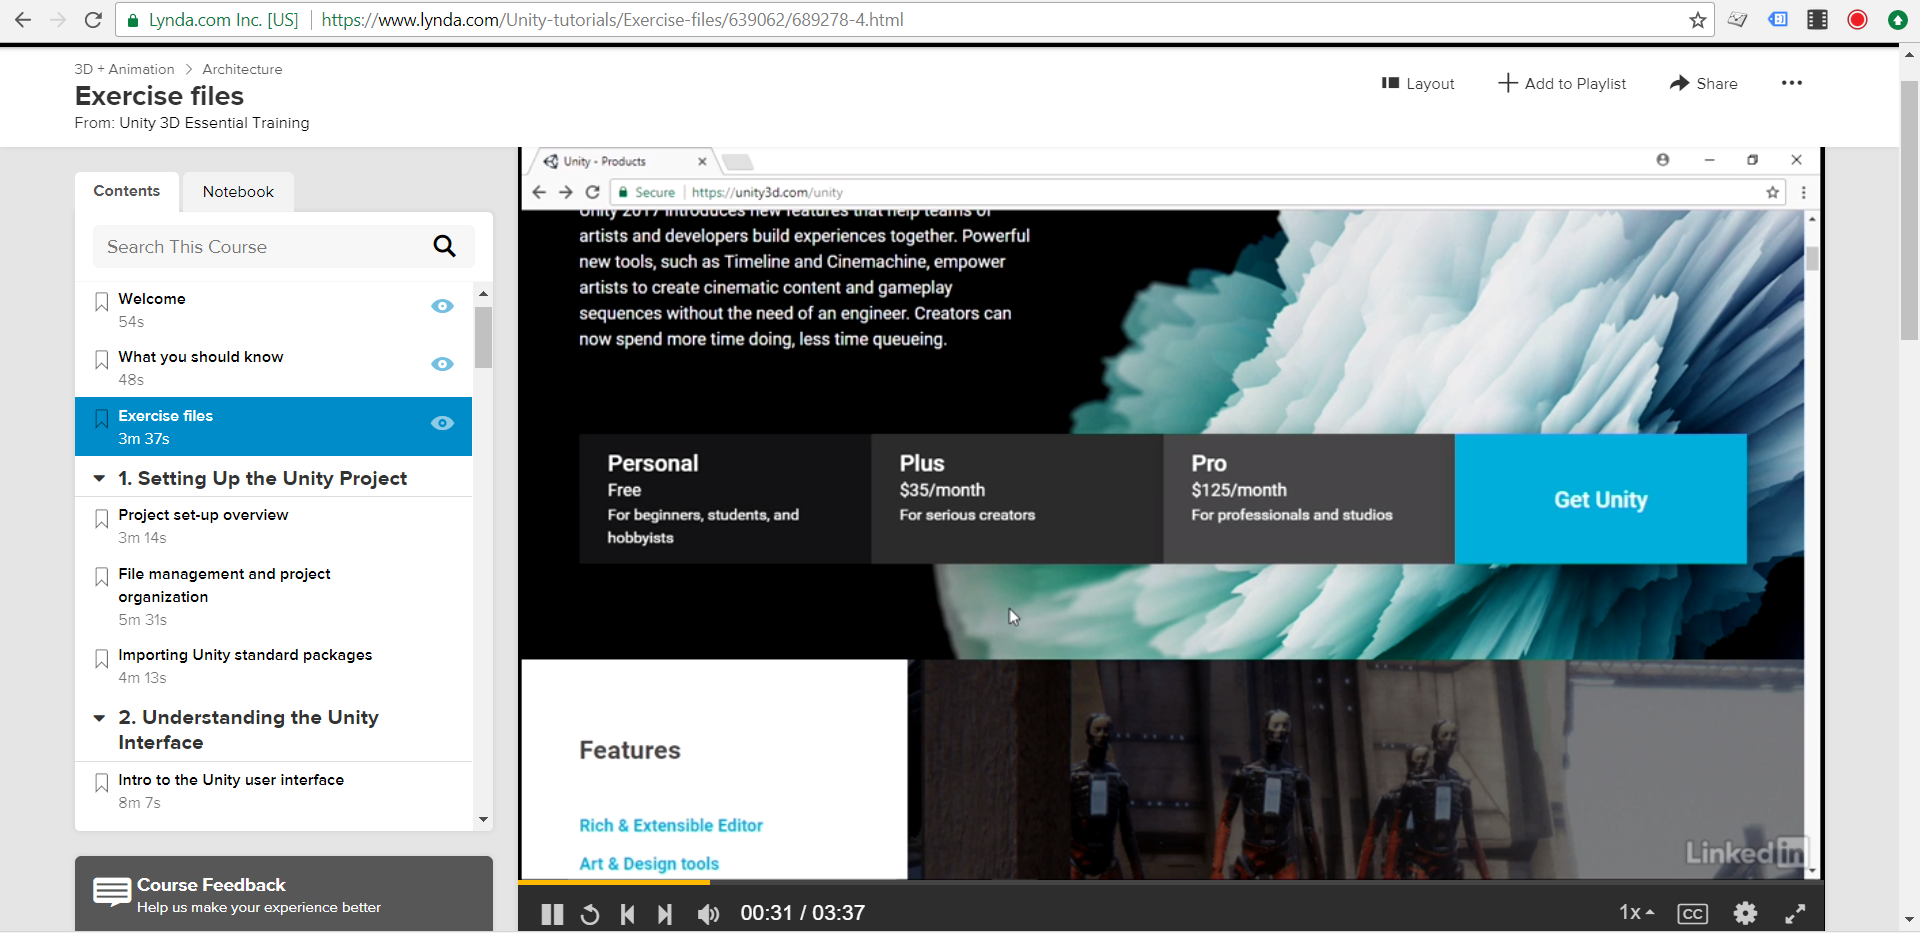Seek on the video progress bar
The width and height of the screenshot is (1920, 933).
tap(1170, 882)
